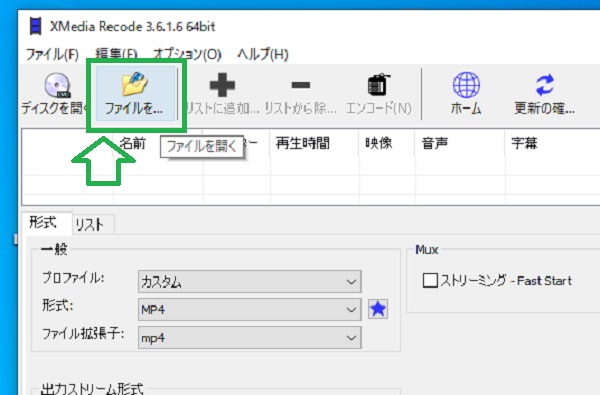Viewport: 600px width, 395px height.
Task: Click the ファイルを開く folder icon
Action: 134,83
